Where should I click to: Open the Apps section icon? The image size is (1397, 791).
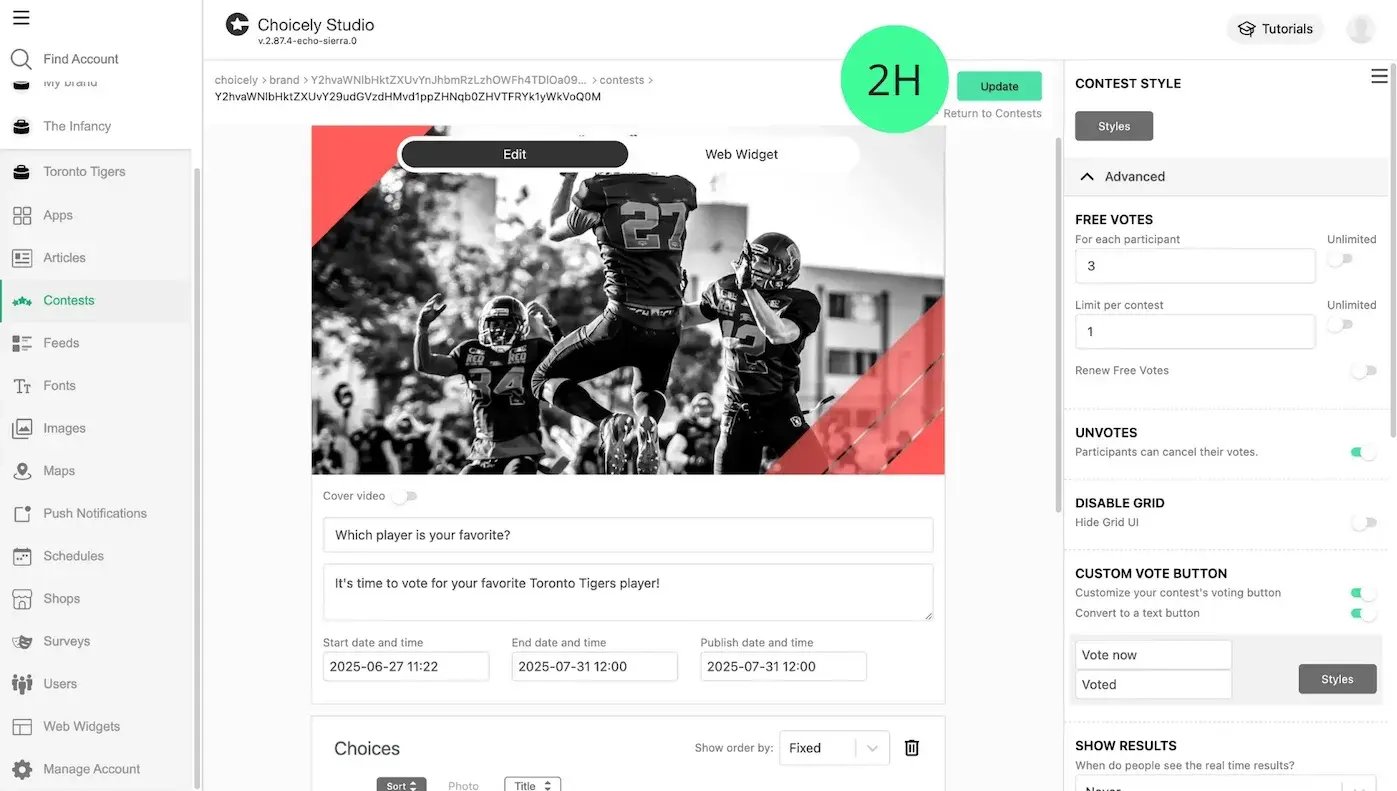(x=21, y=215)
